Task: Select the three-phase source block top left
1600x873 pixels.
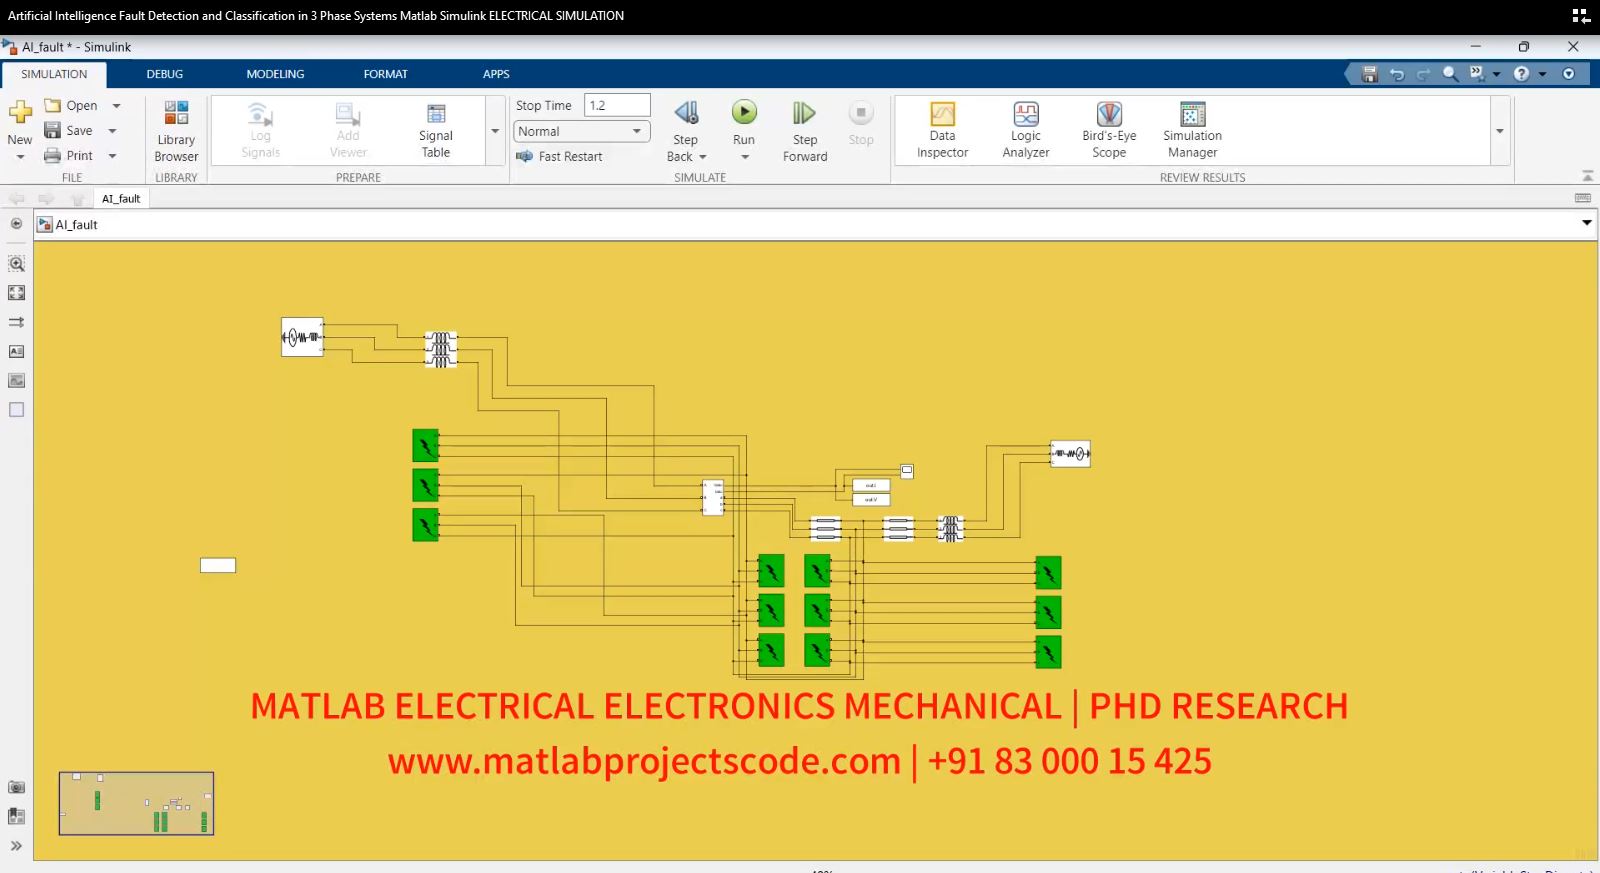Action: point(302,337)
